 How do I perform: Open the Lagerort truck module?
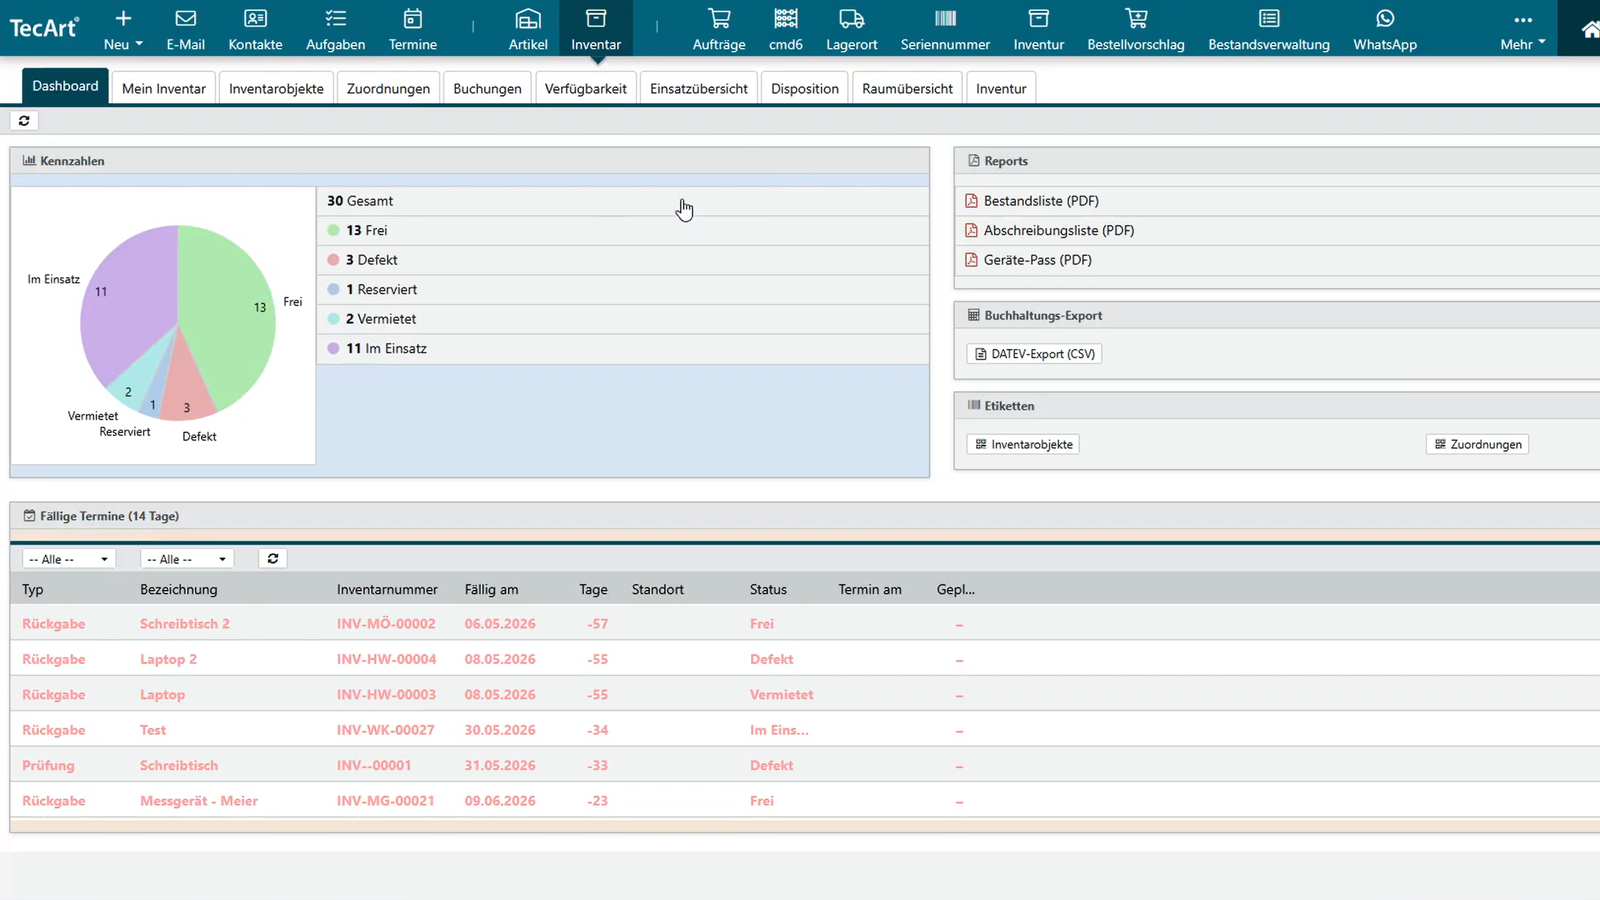click(852, 30)
